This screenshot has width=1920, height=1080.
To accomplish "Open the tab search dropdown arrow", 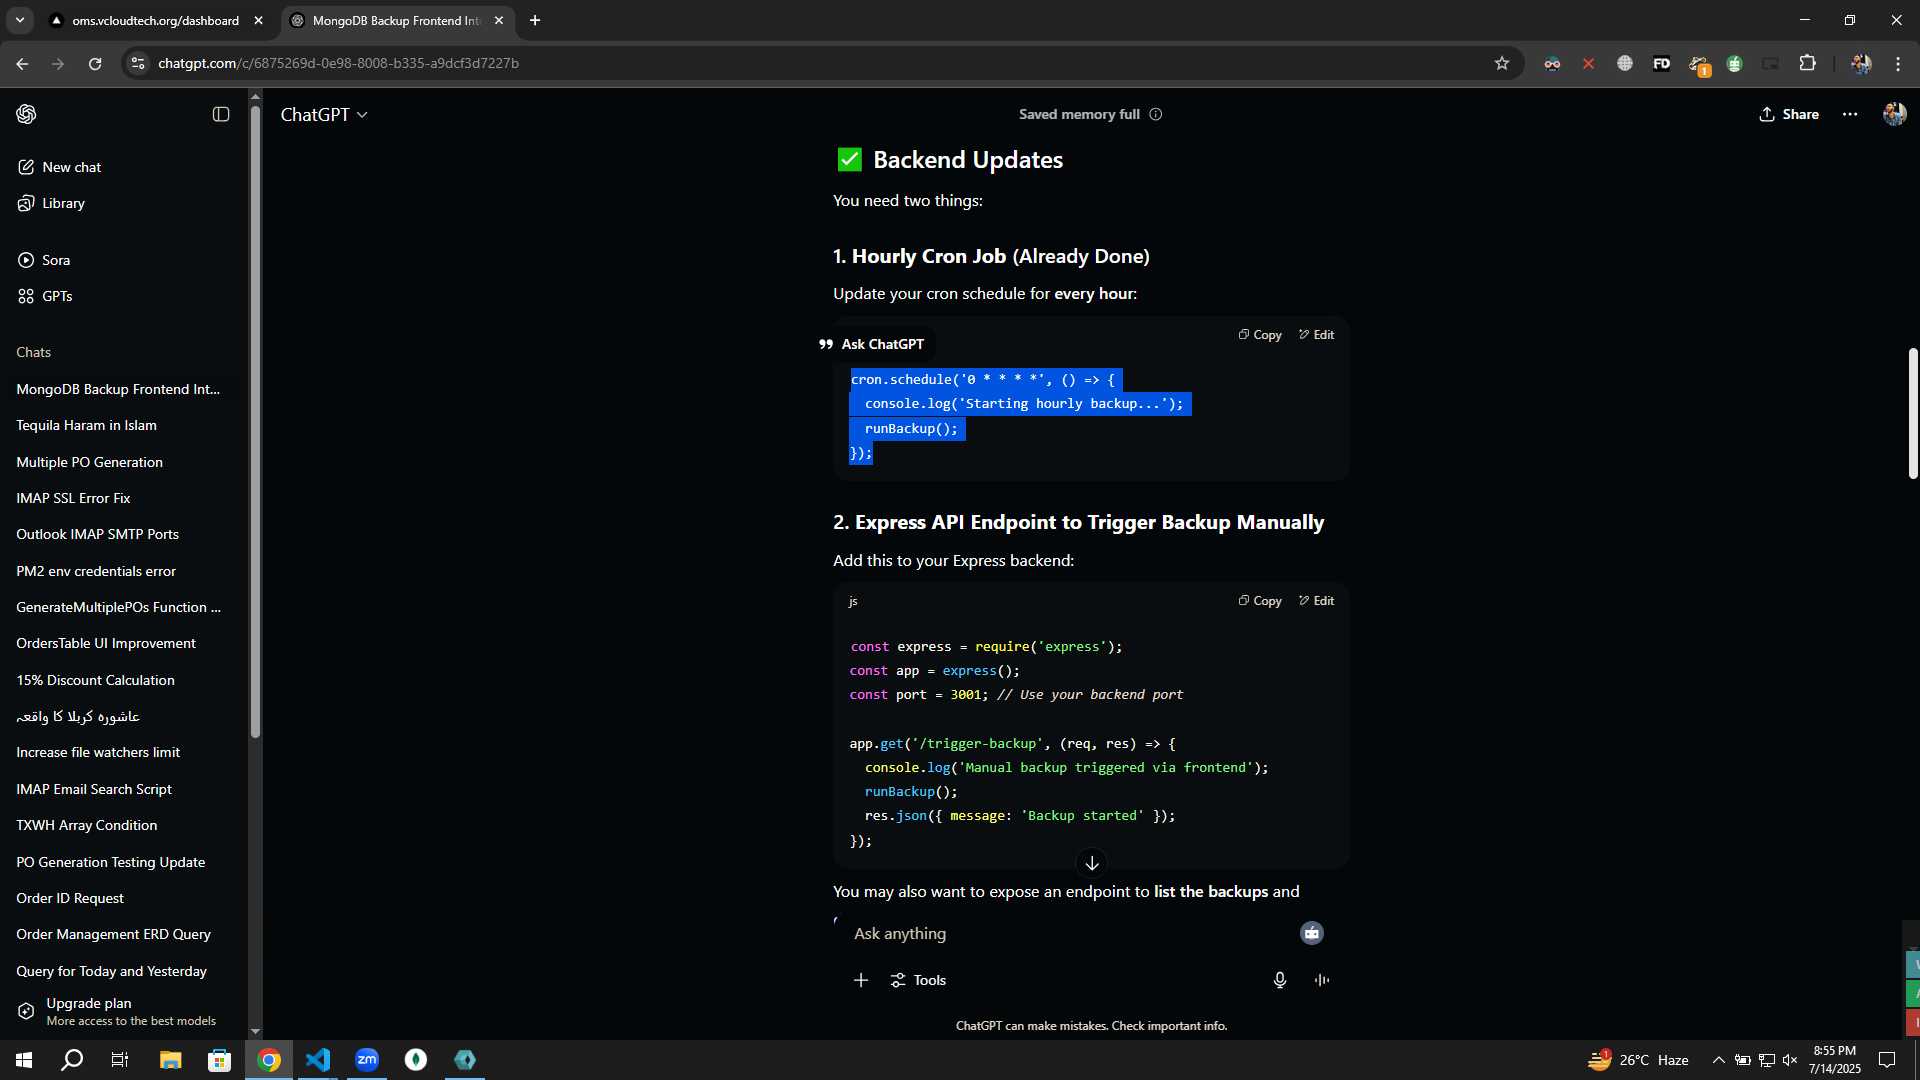I will [x=19, y=20].
